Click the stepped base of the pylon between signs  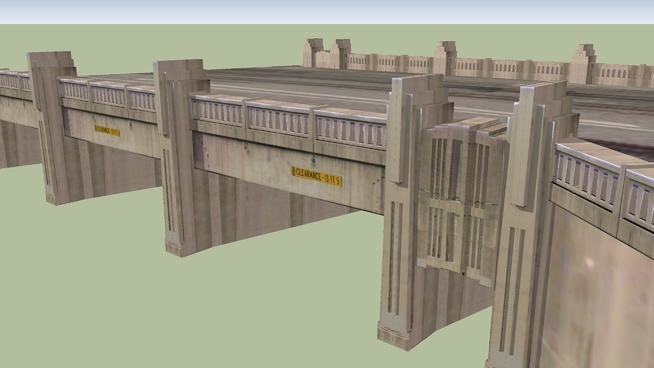coord(174,248)
